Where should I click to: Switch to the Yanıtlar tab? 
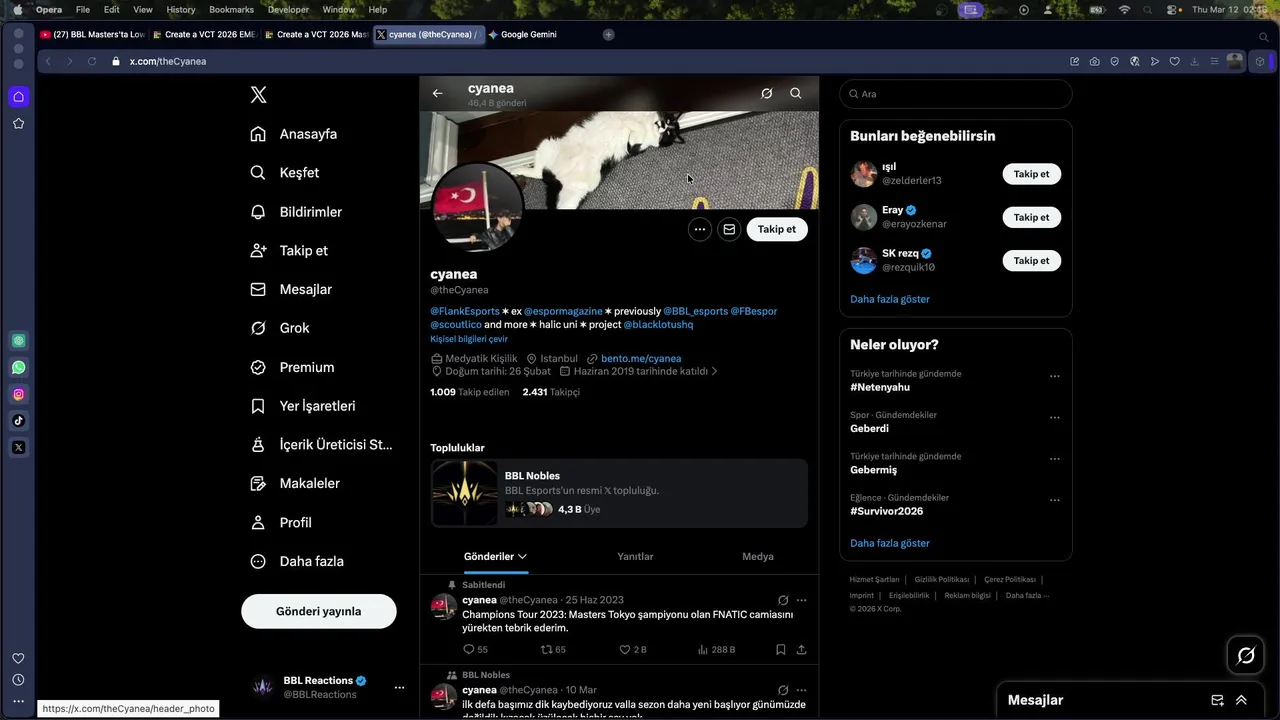click(635, 556)
